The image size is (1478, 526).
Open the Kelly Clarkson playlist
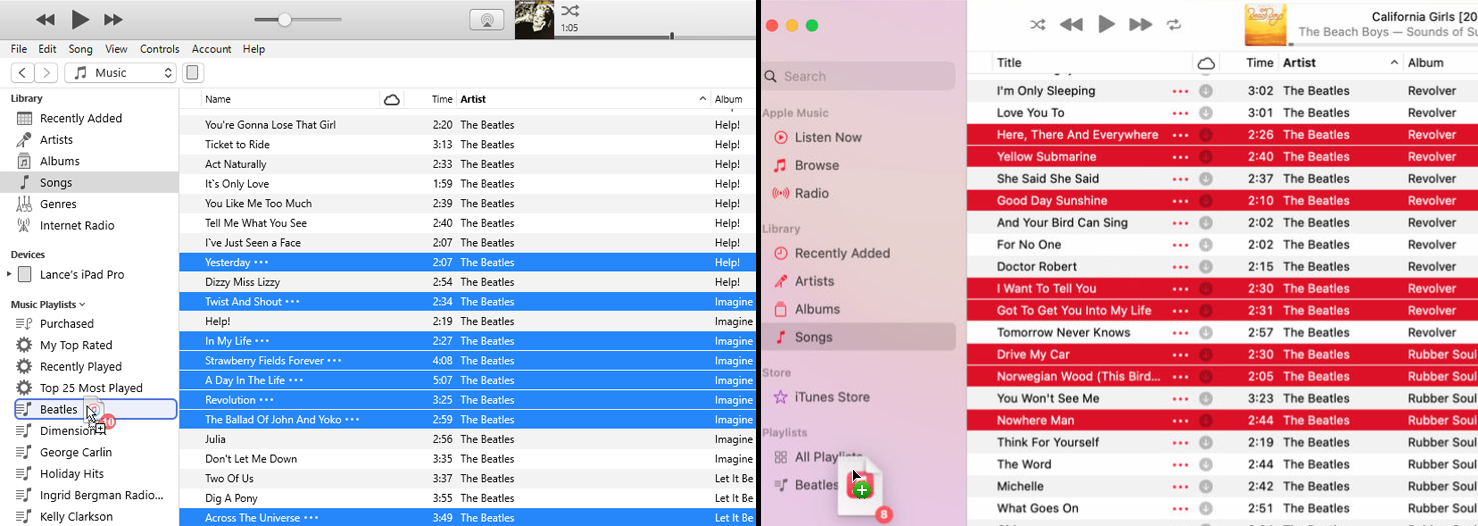(76, 516)
